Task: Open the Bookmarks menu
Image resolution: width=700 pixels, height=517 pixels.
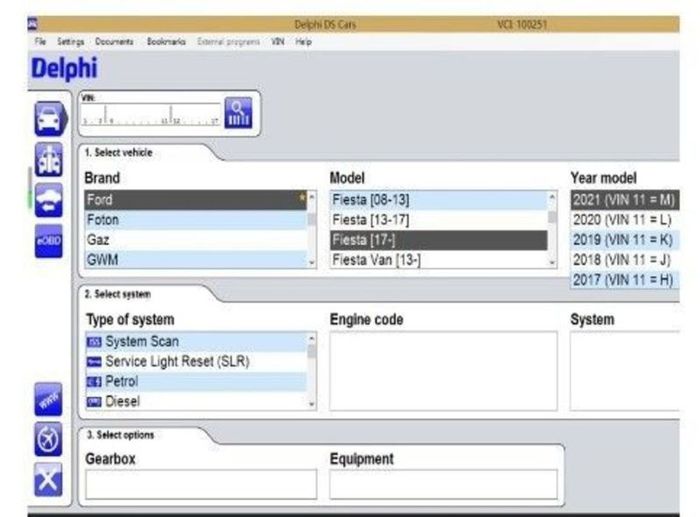Action: tap(166, 42)
